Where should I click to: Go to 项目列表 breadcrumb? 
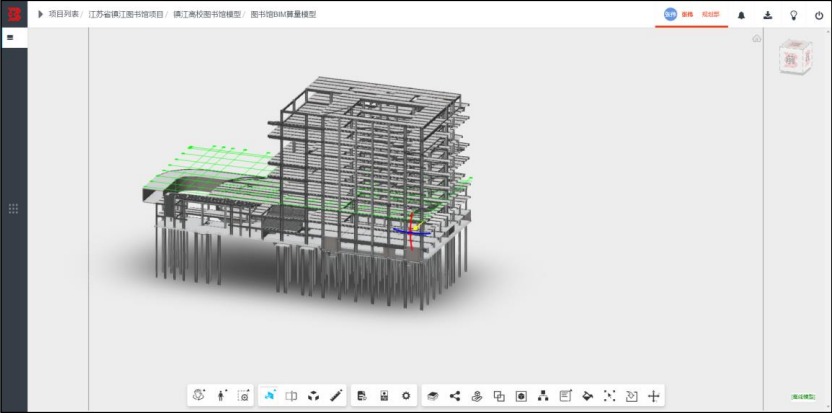(63, 14)
